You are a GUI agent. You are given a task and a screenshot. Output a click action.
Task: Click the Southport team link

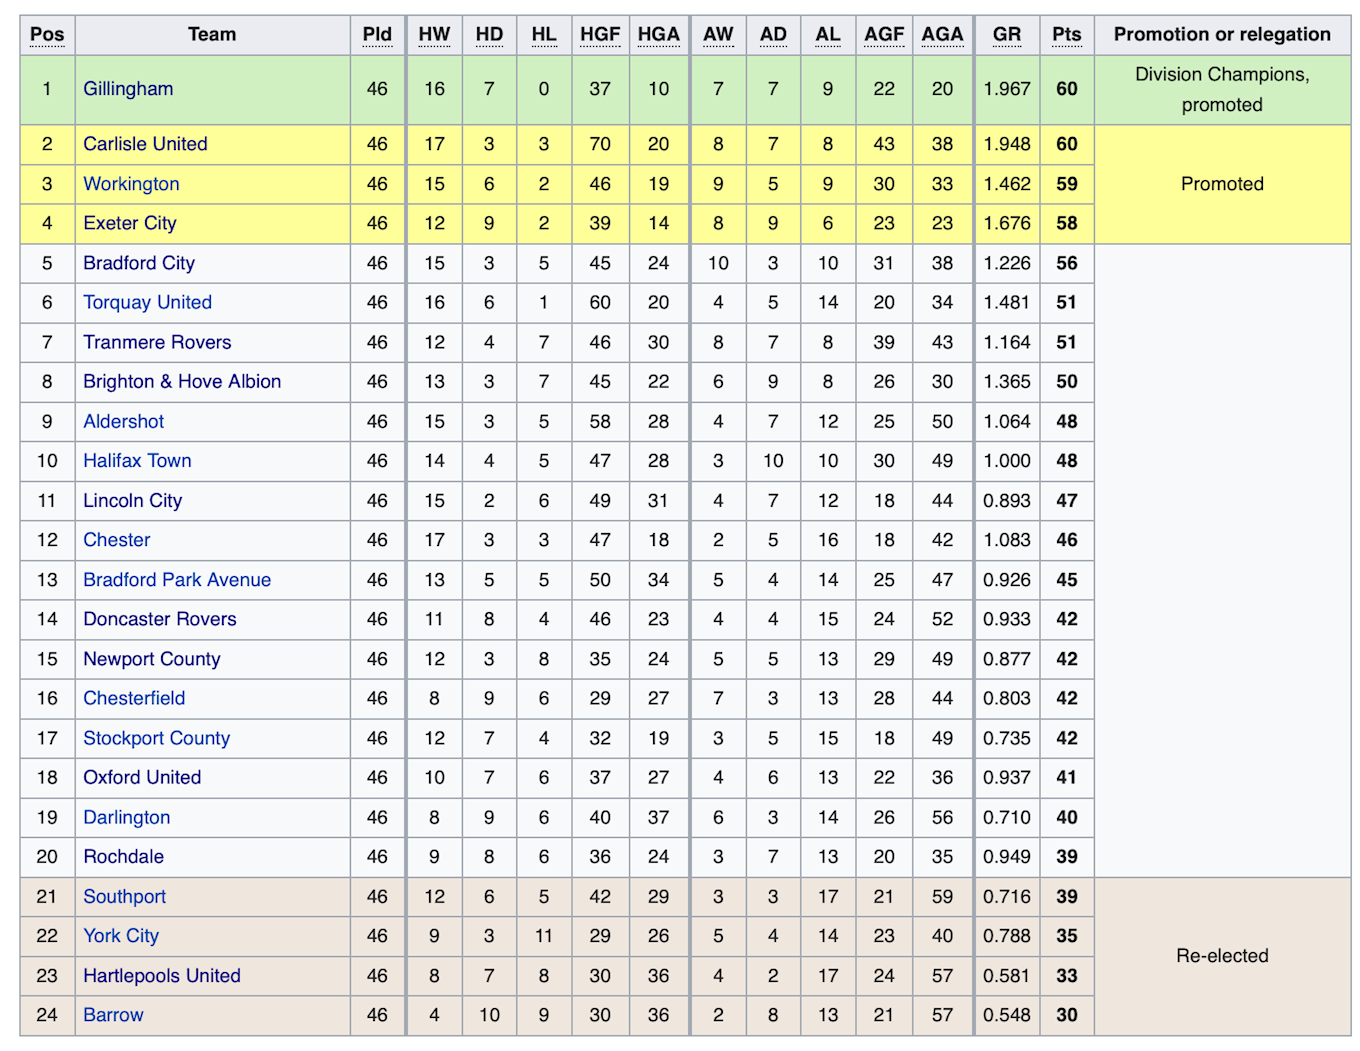coord(124,897)
